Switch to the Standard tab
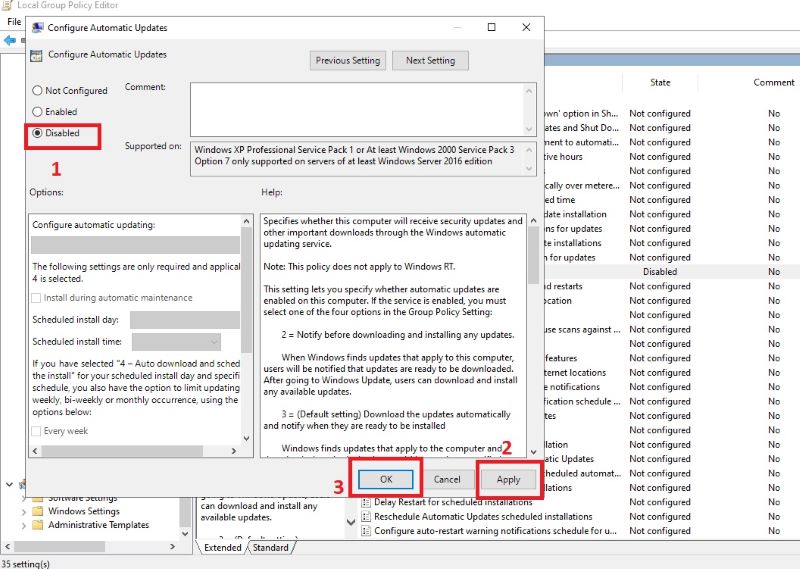 coord(270,548)
